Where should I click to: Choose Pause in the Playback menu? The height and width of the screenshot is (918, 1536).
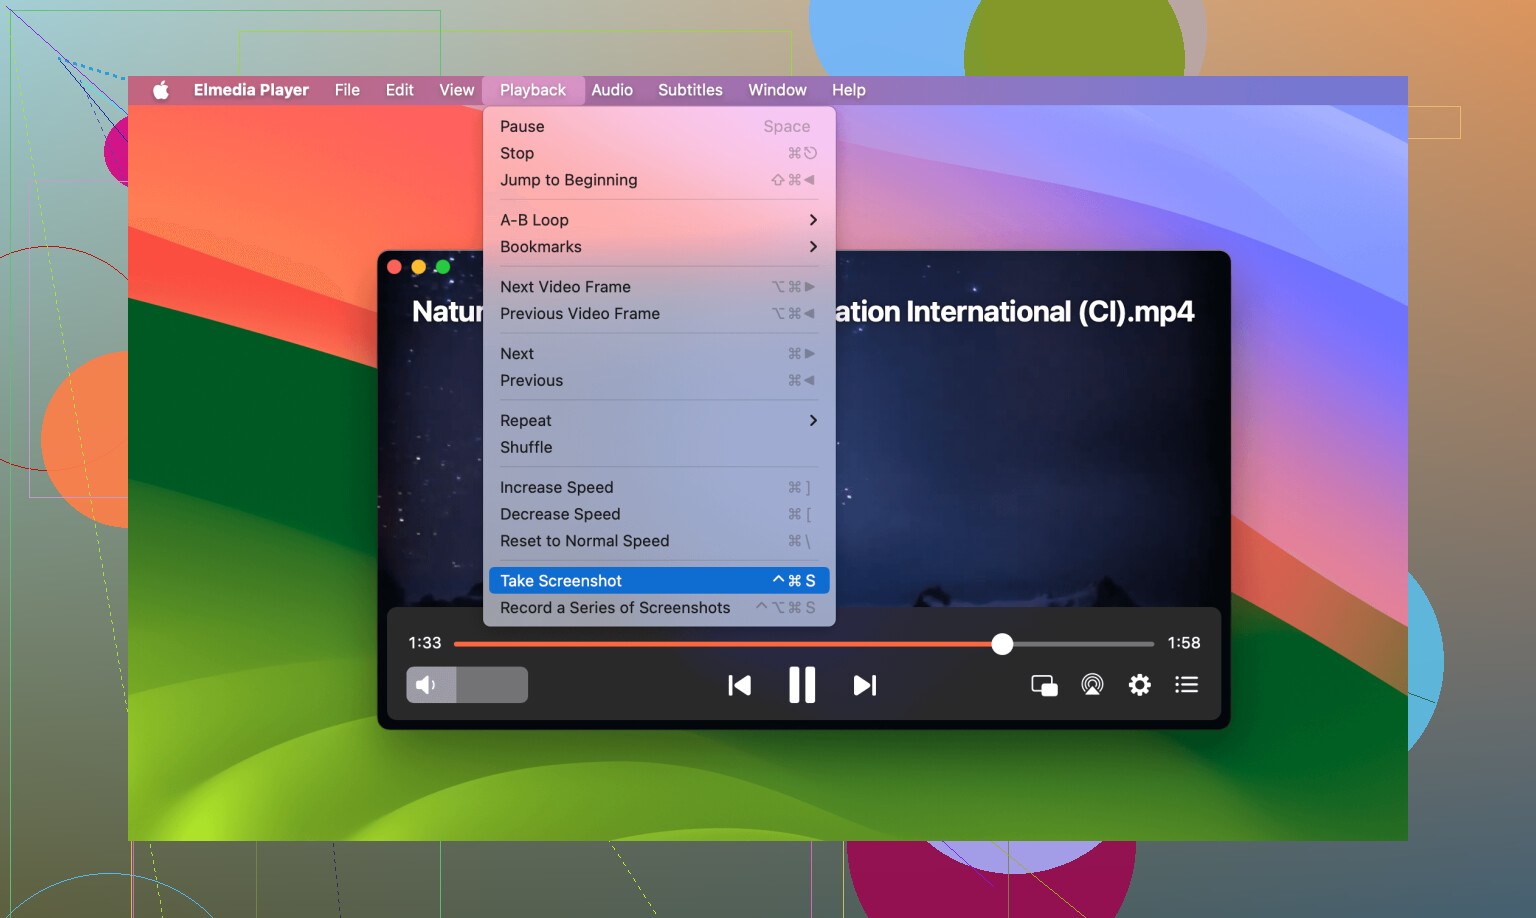click(659, 126)
